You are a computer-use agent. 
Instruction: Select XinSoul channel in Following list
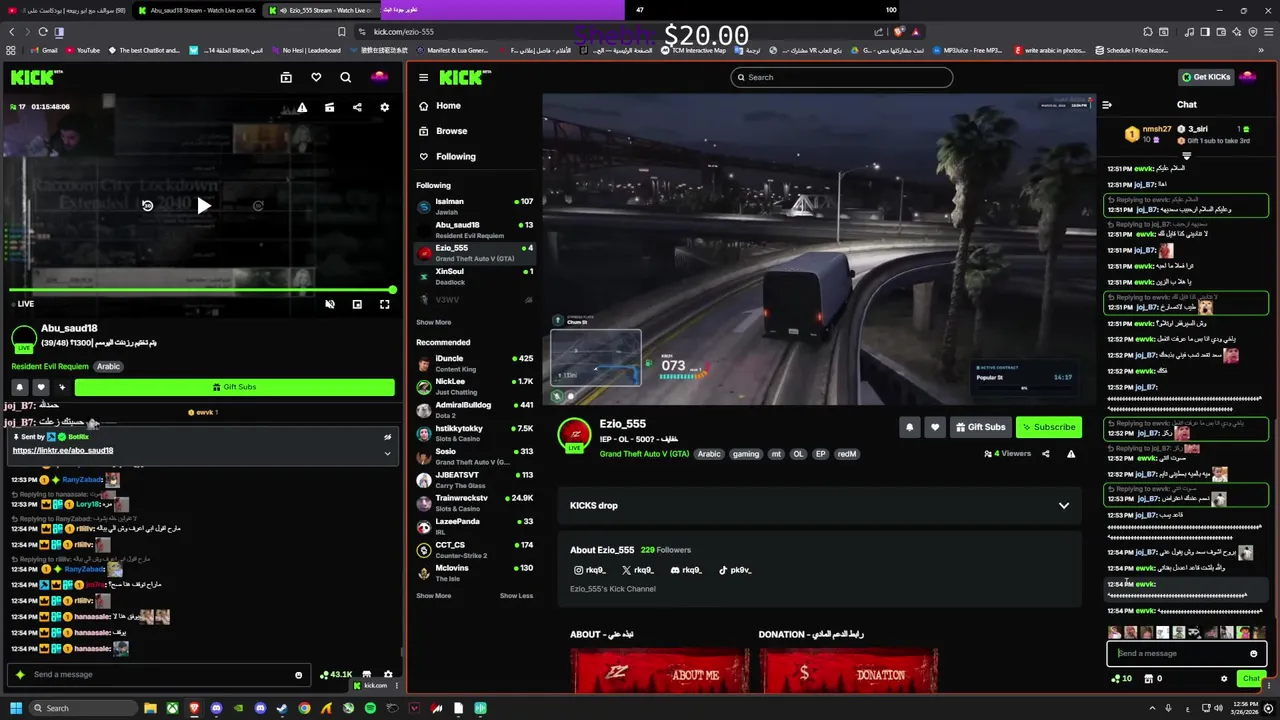(x=475, y=276)
